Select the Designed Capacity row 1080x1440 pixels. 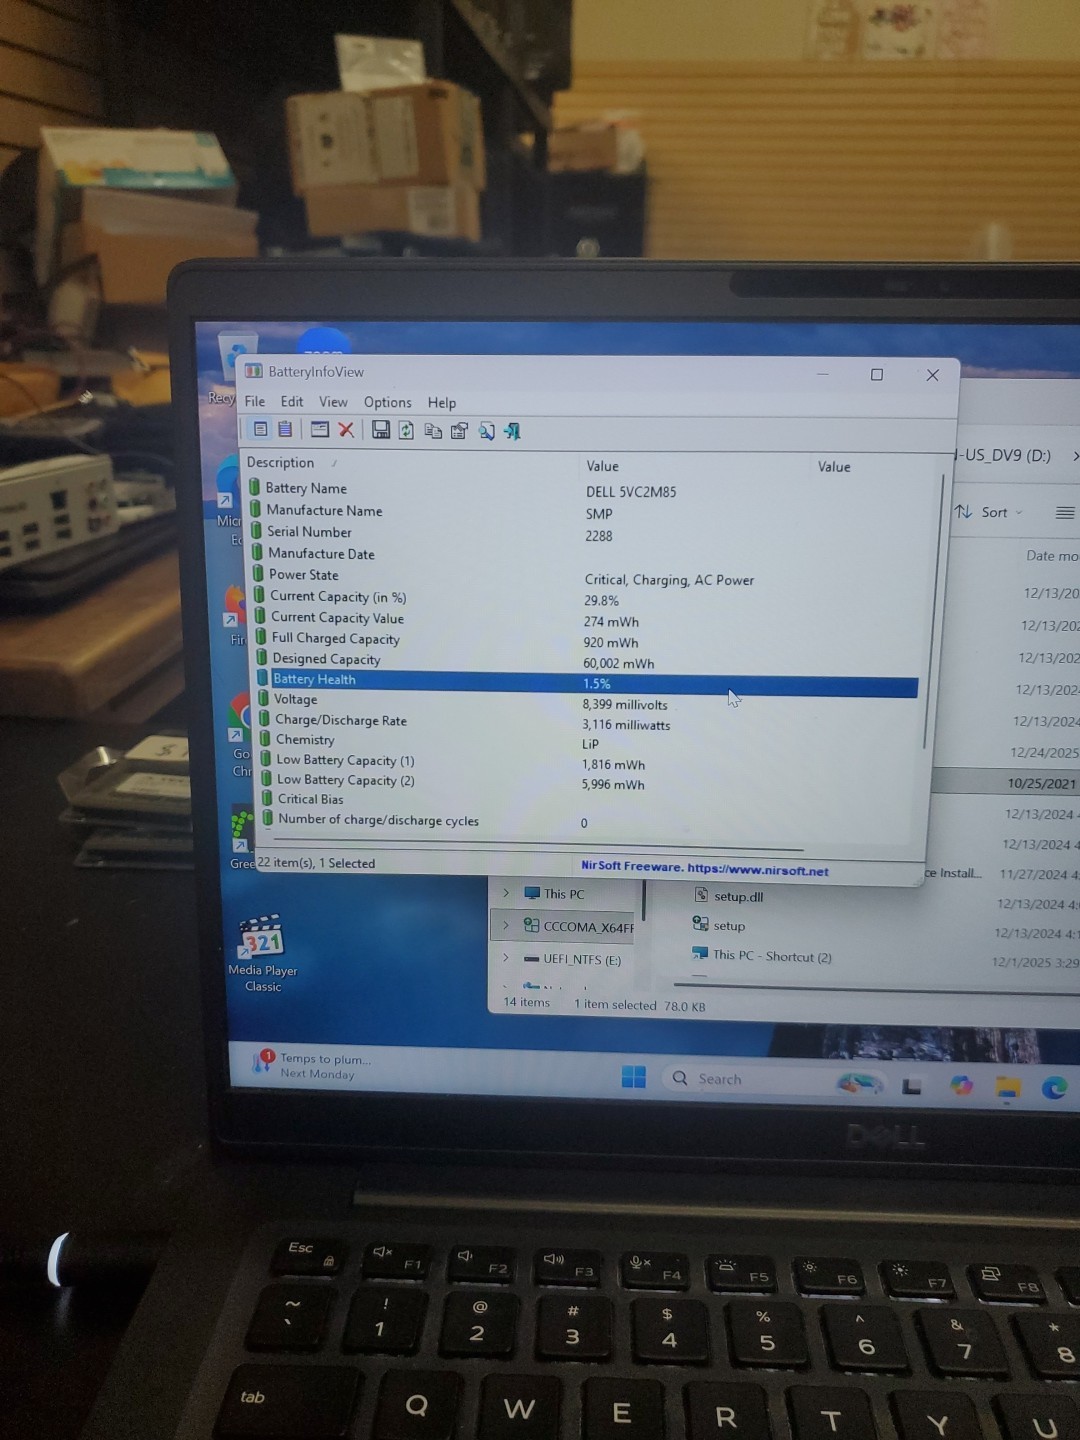click(590, 660)
